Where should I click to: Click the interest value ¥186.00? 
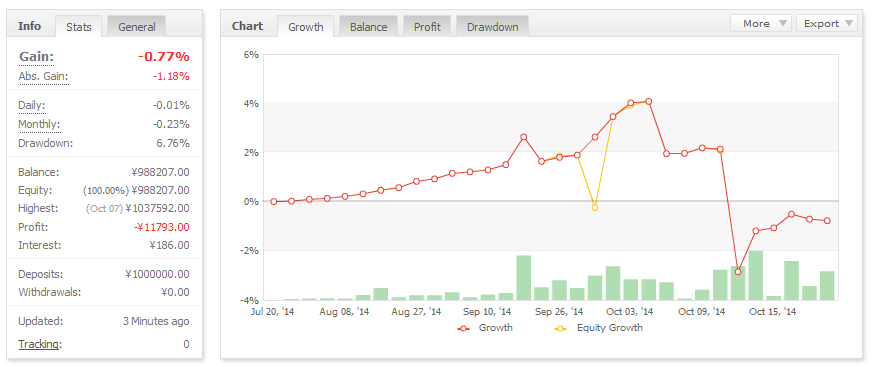tap(170, 245)
